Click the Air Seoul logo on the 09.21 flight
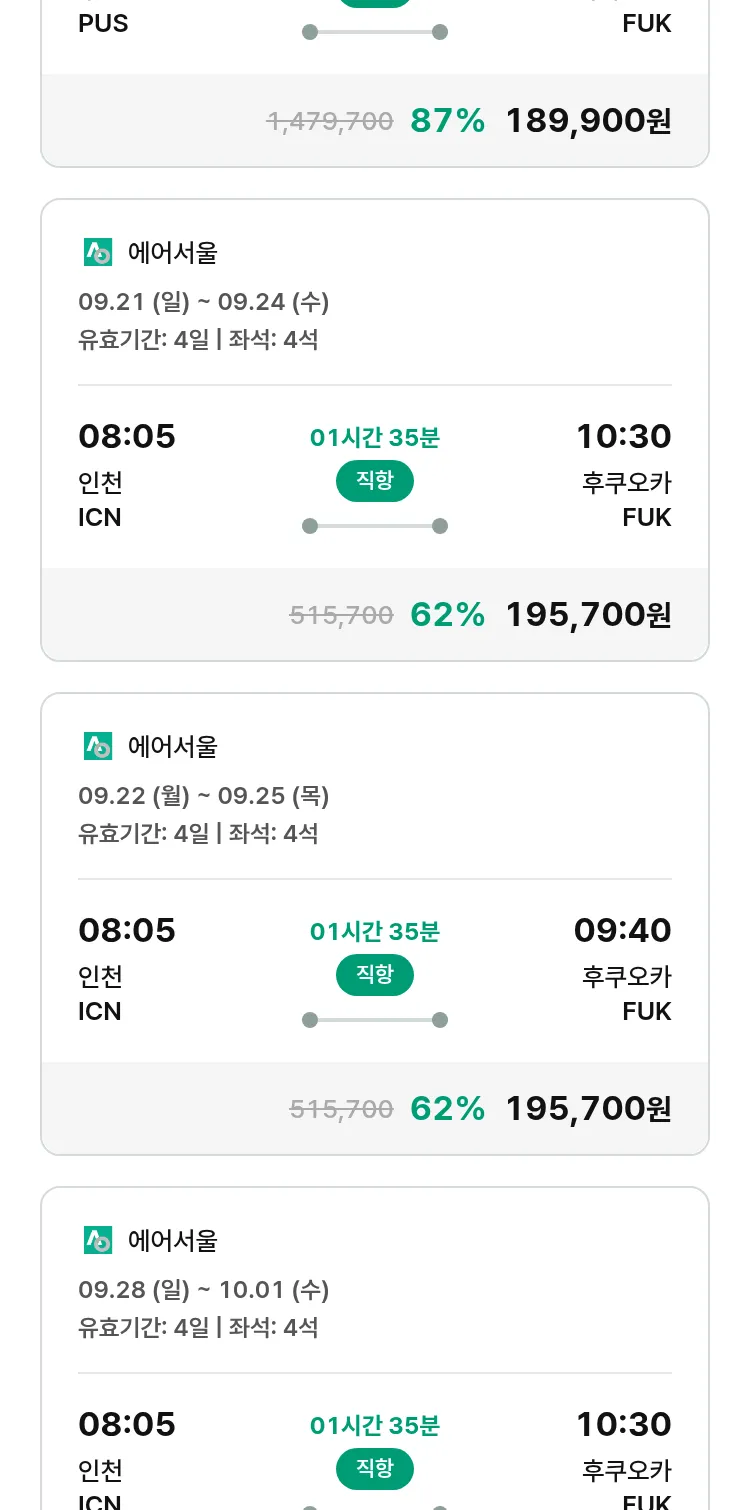750x1510 pixels. click(98, 253)
